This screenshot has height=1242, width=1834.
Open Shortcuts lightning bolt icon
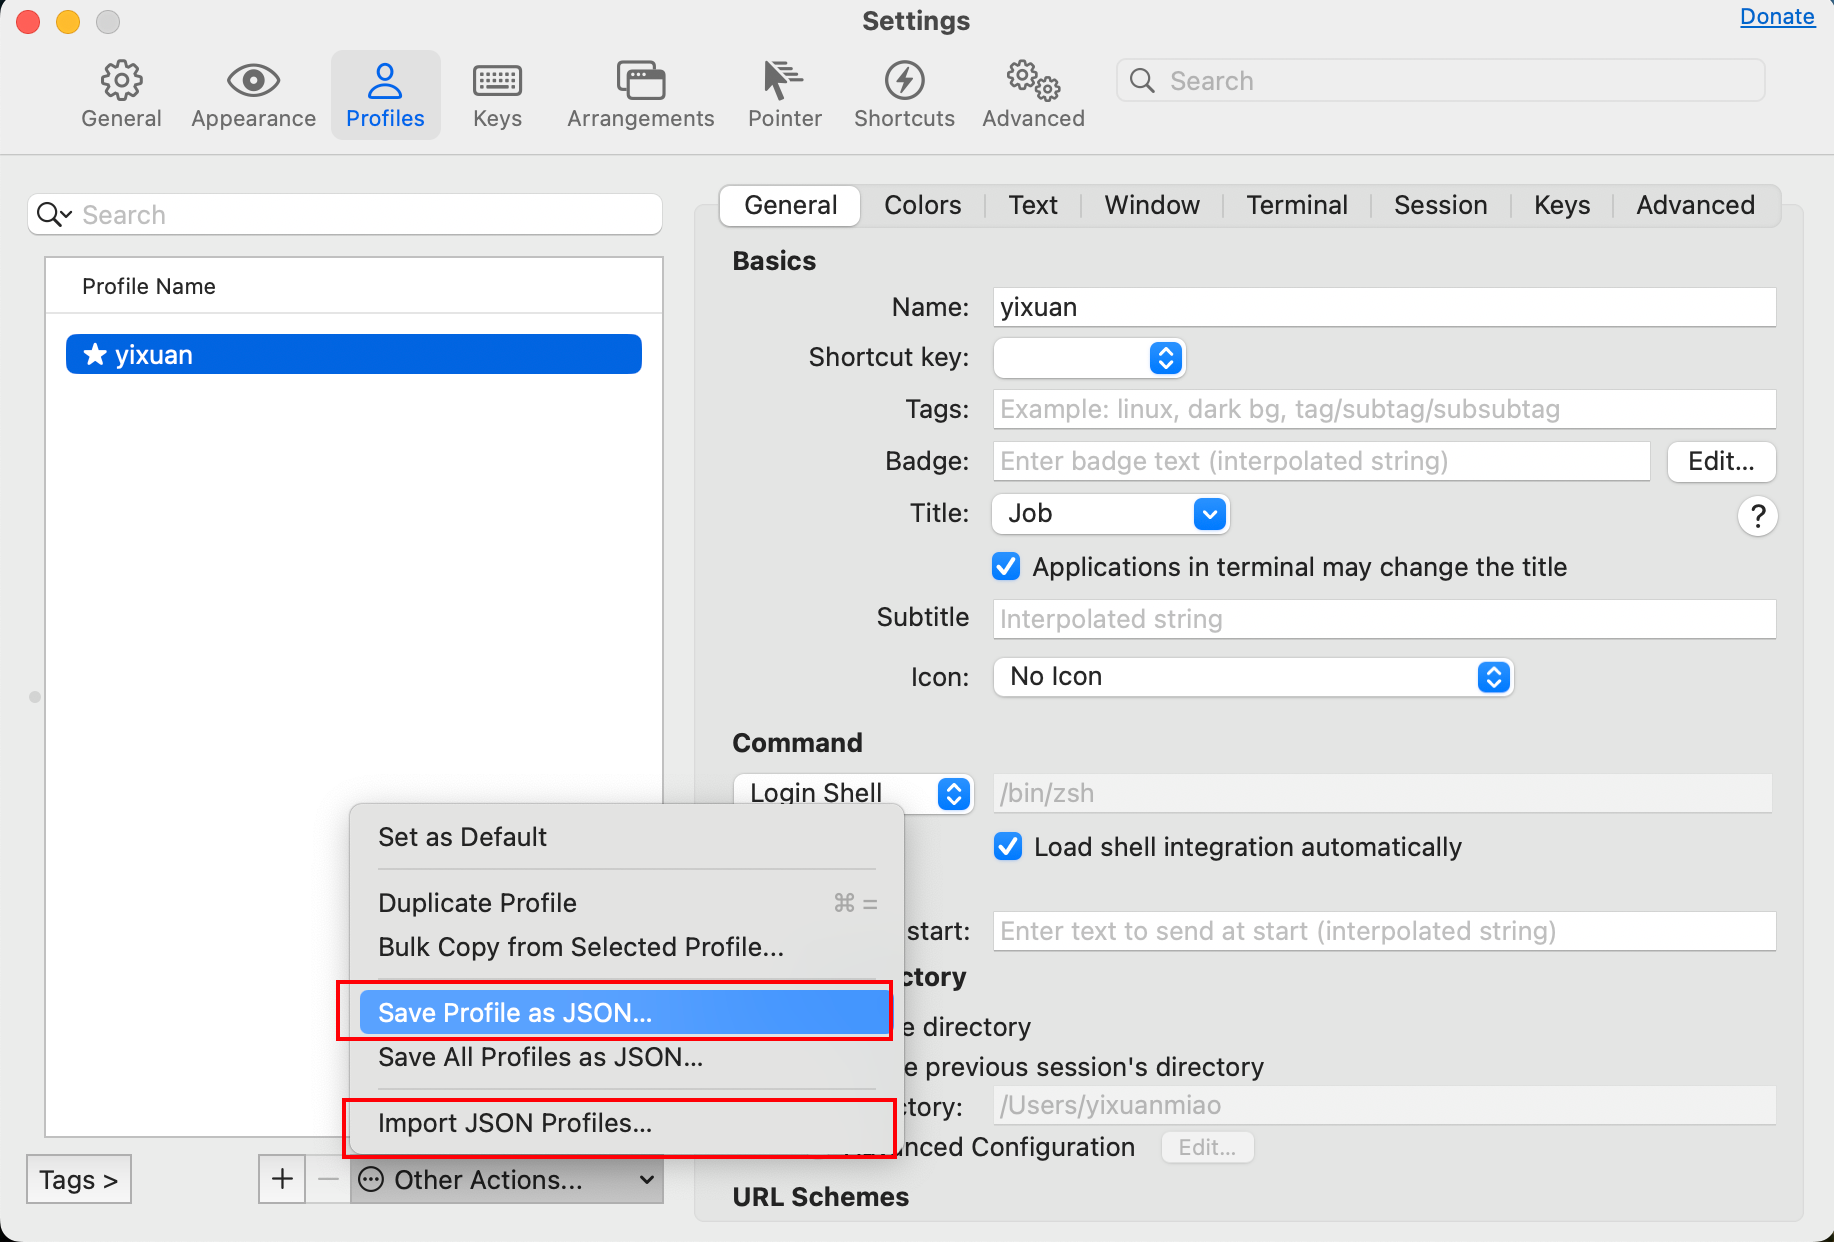point(904,81)
